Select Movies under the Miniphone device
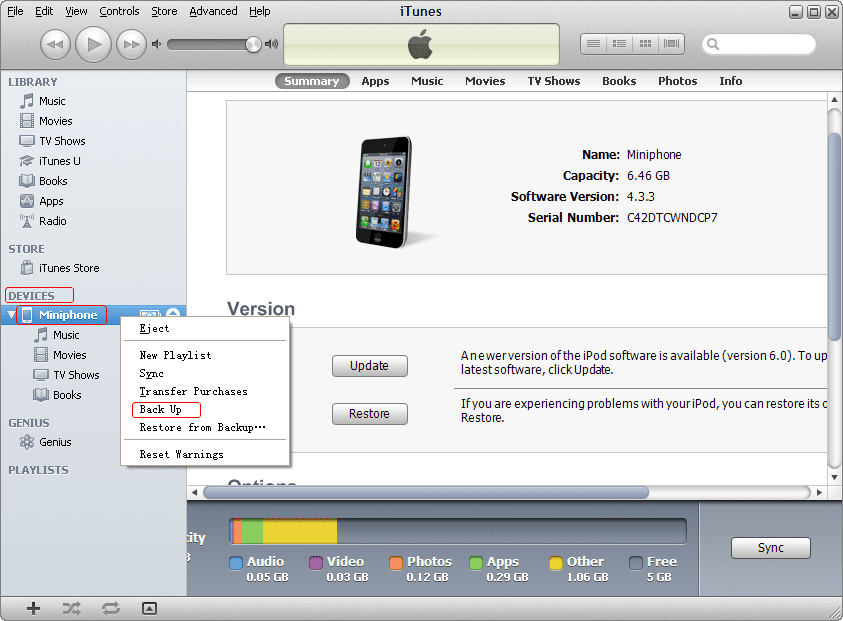The image size is (843, 621). [x=72, y=354]
